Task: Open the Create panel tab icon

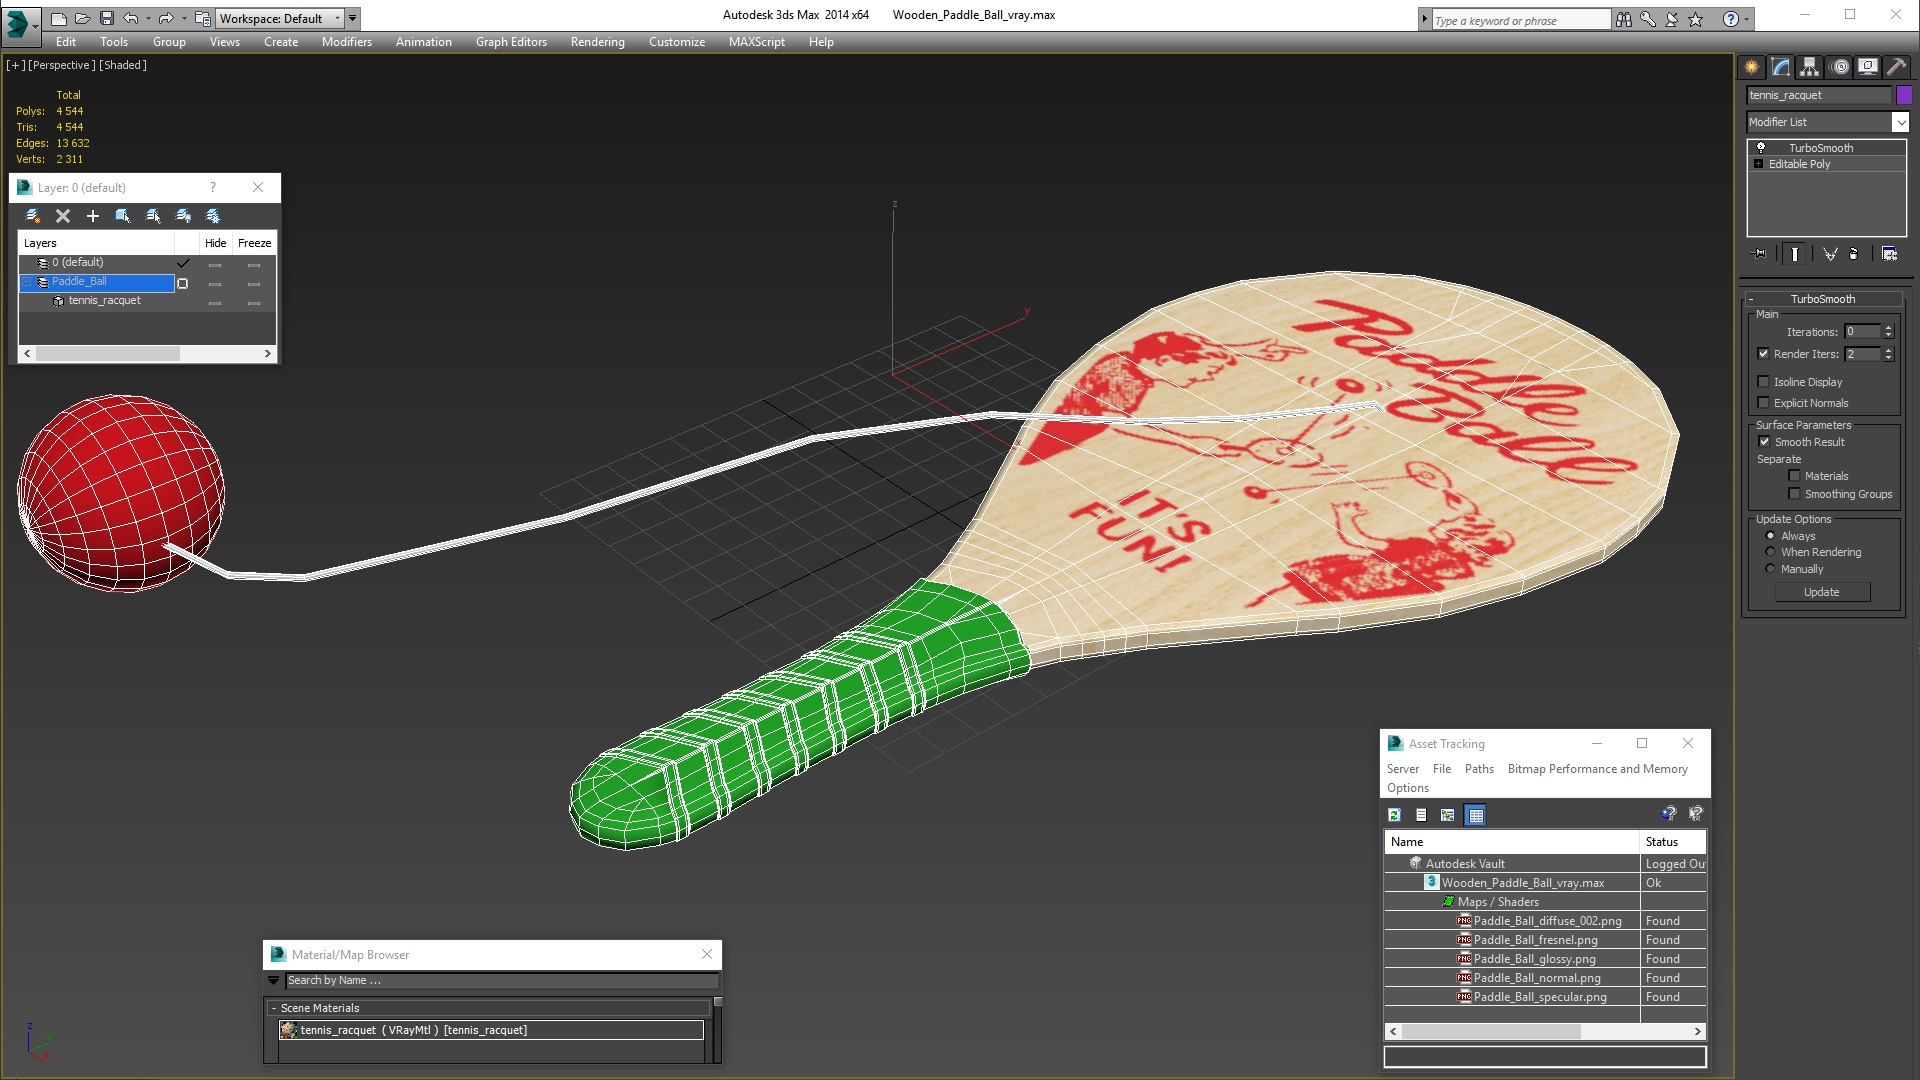Action: click(x=1752, y=67)
